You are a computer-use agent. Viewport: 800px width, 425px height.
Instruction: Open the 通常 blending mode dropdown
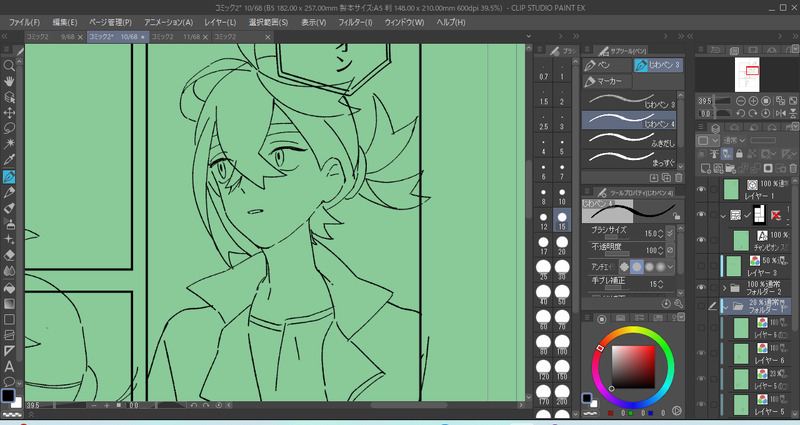pos(734,140)
